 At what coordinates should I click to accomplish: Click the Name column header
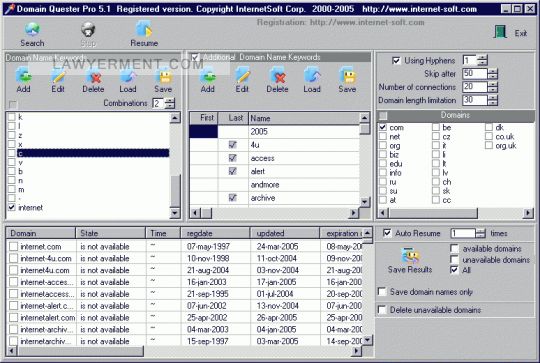coord(304,118)
